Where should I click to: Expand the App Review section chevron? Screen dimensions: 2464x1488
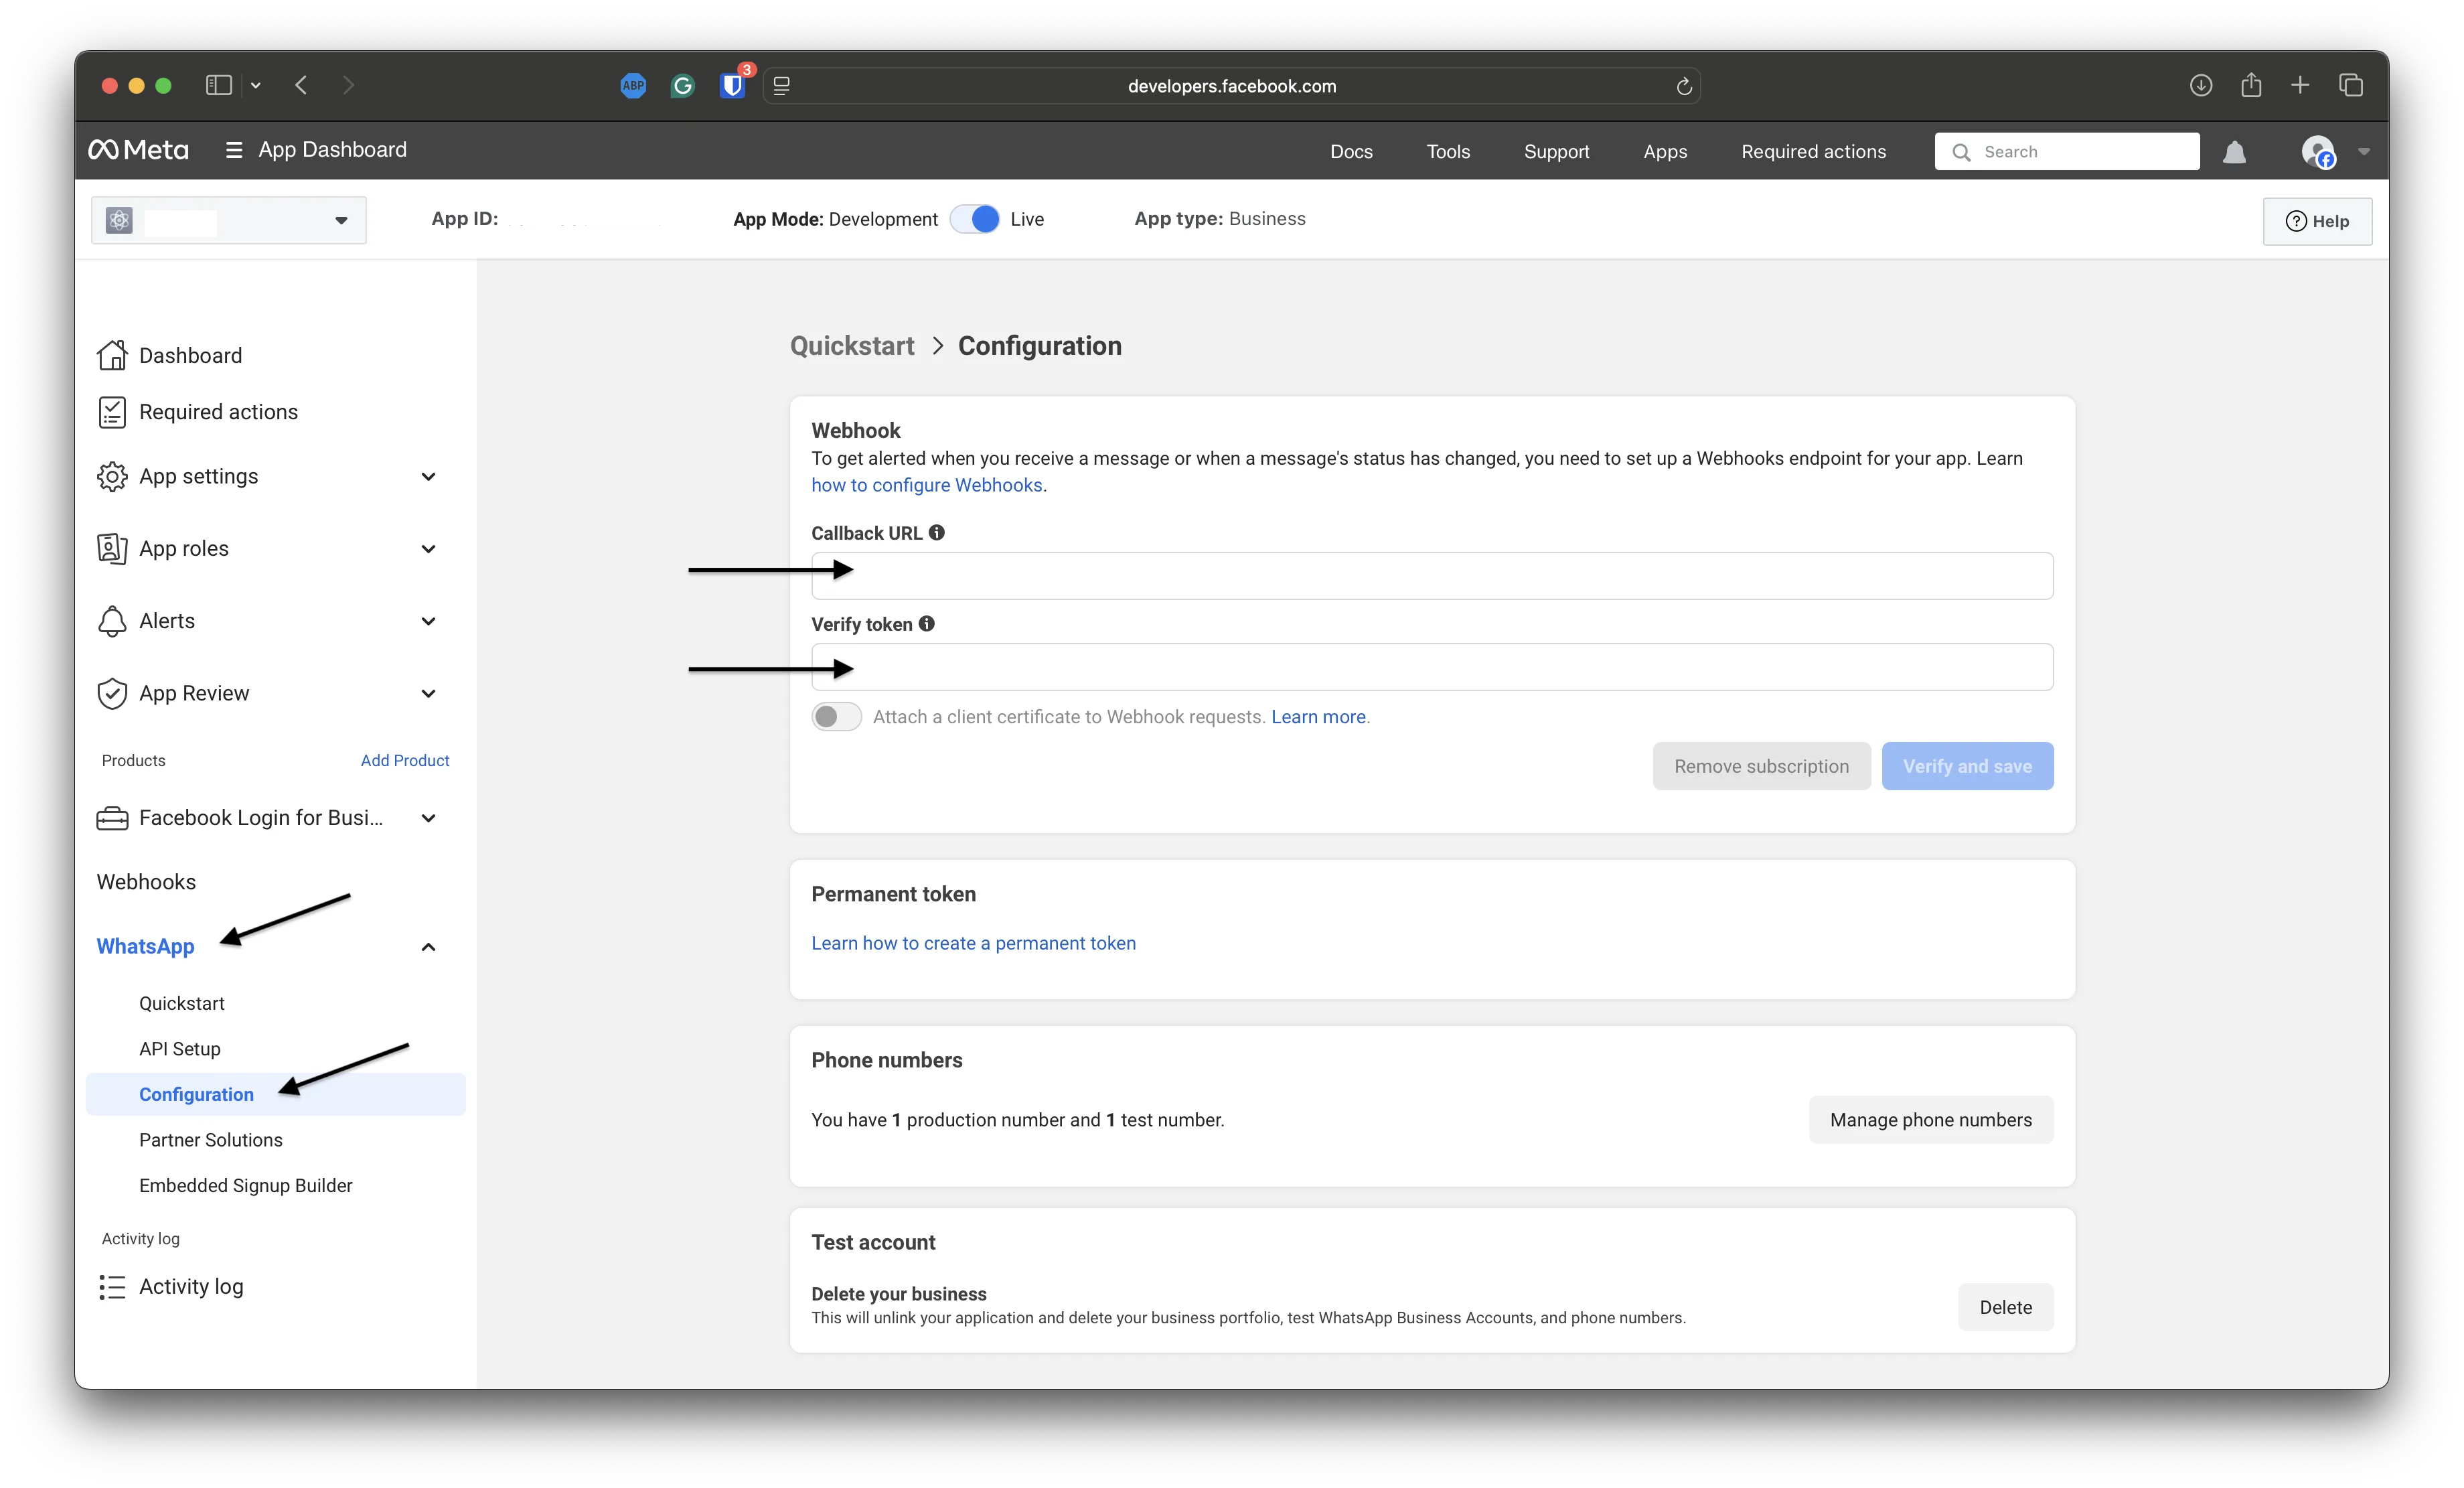pos(429,694)
